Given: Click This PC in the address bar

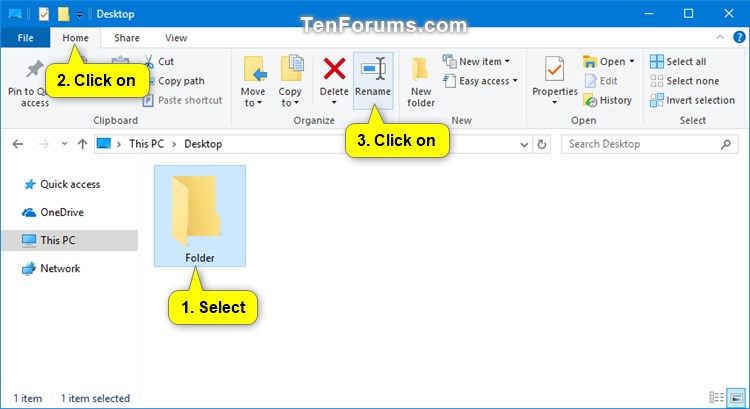Looking at the screenshot, I should coord(146,144).
